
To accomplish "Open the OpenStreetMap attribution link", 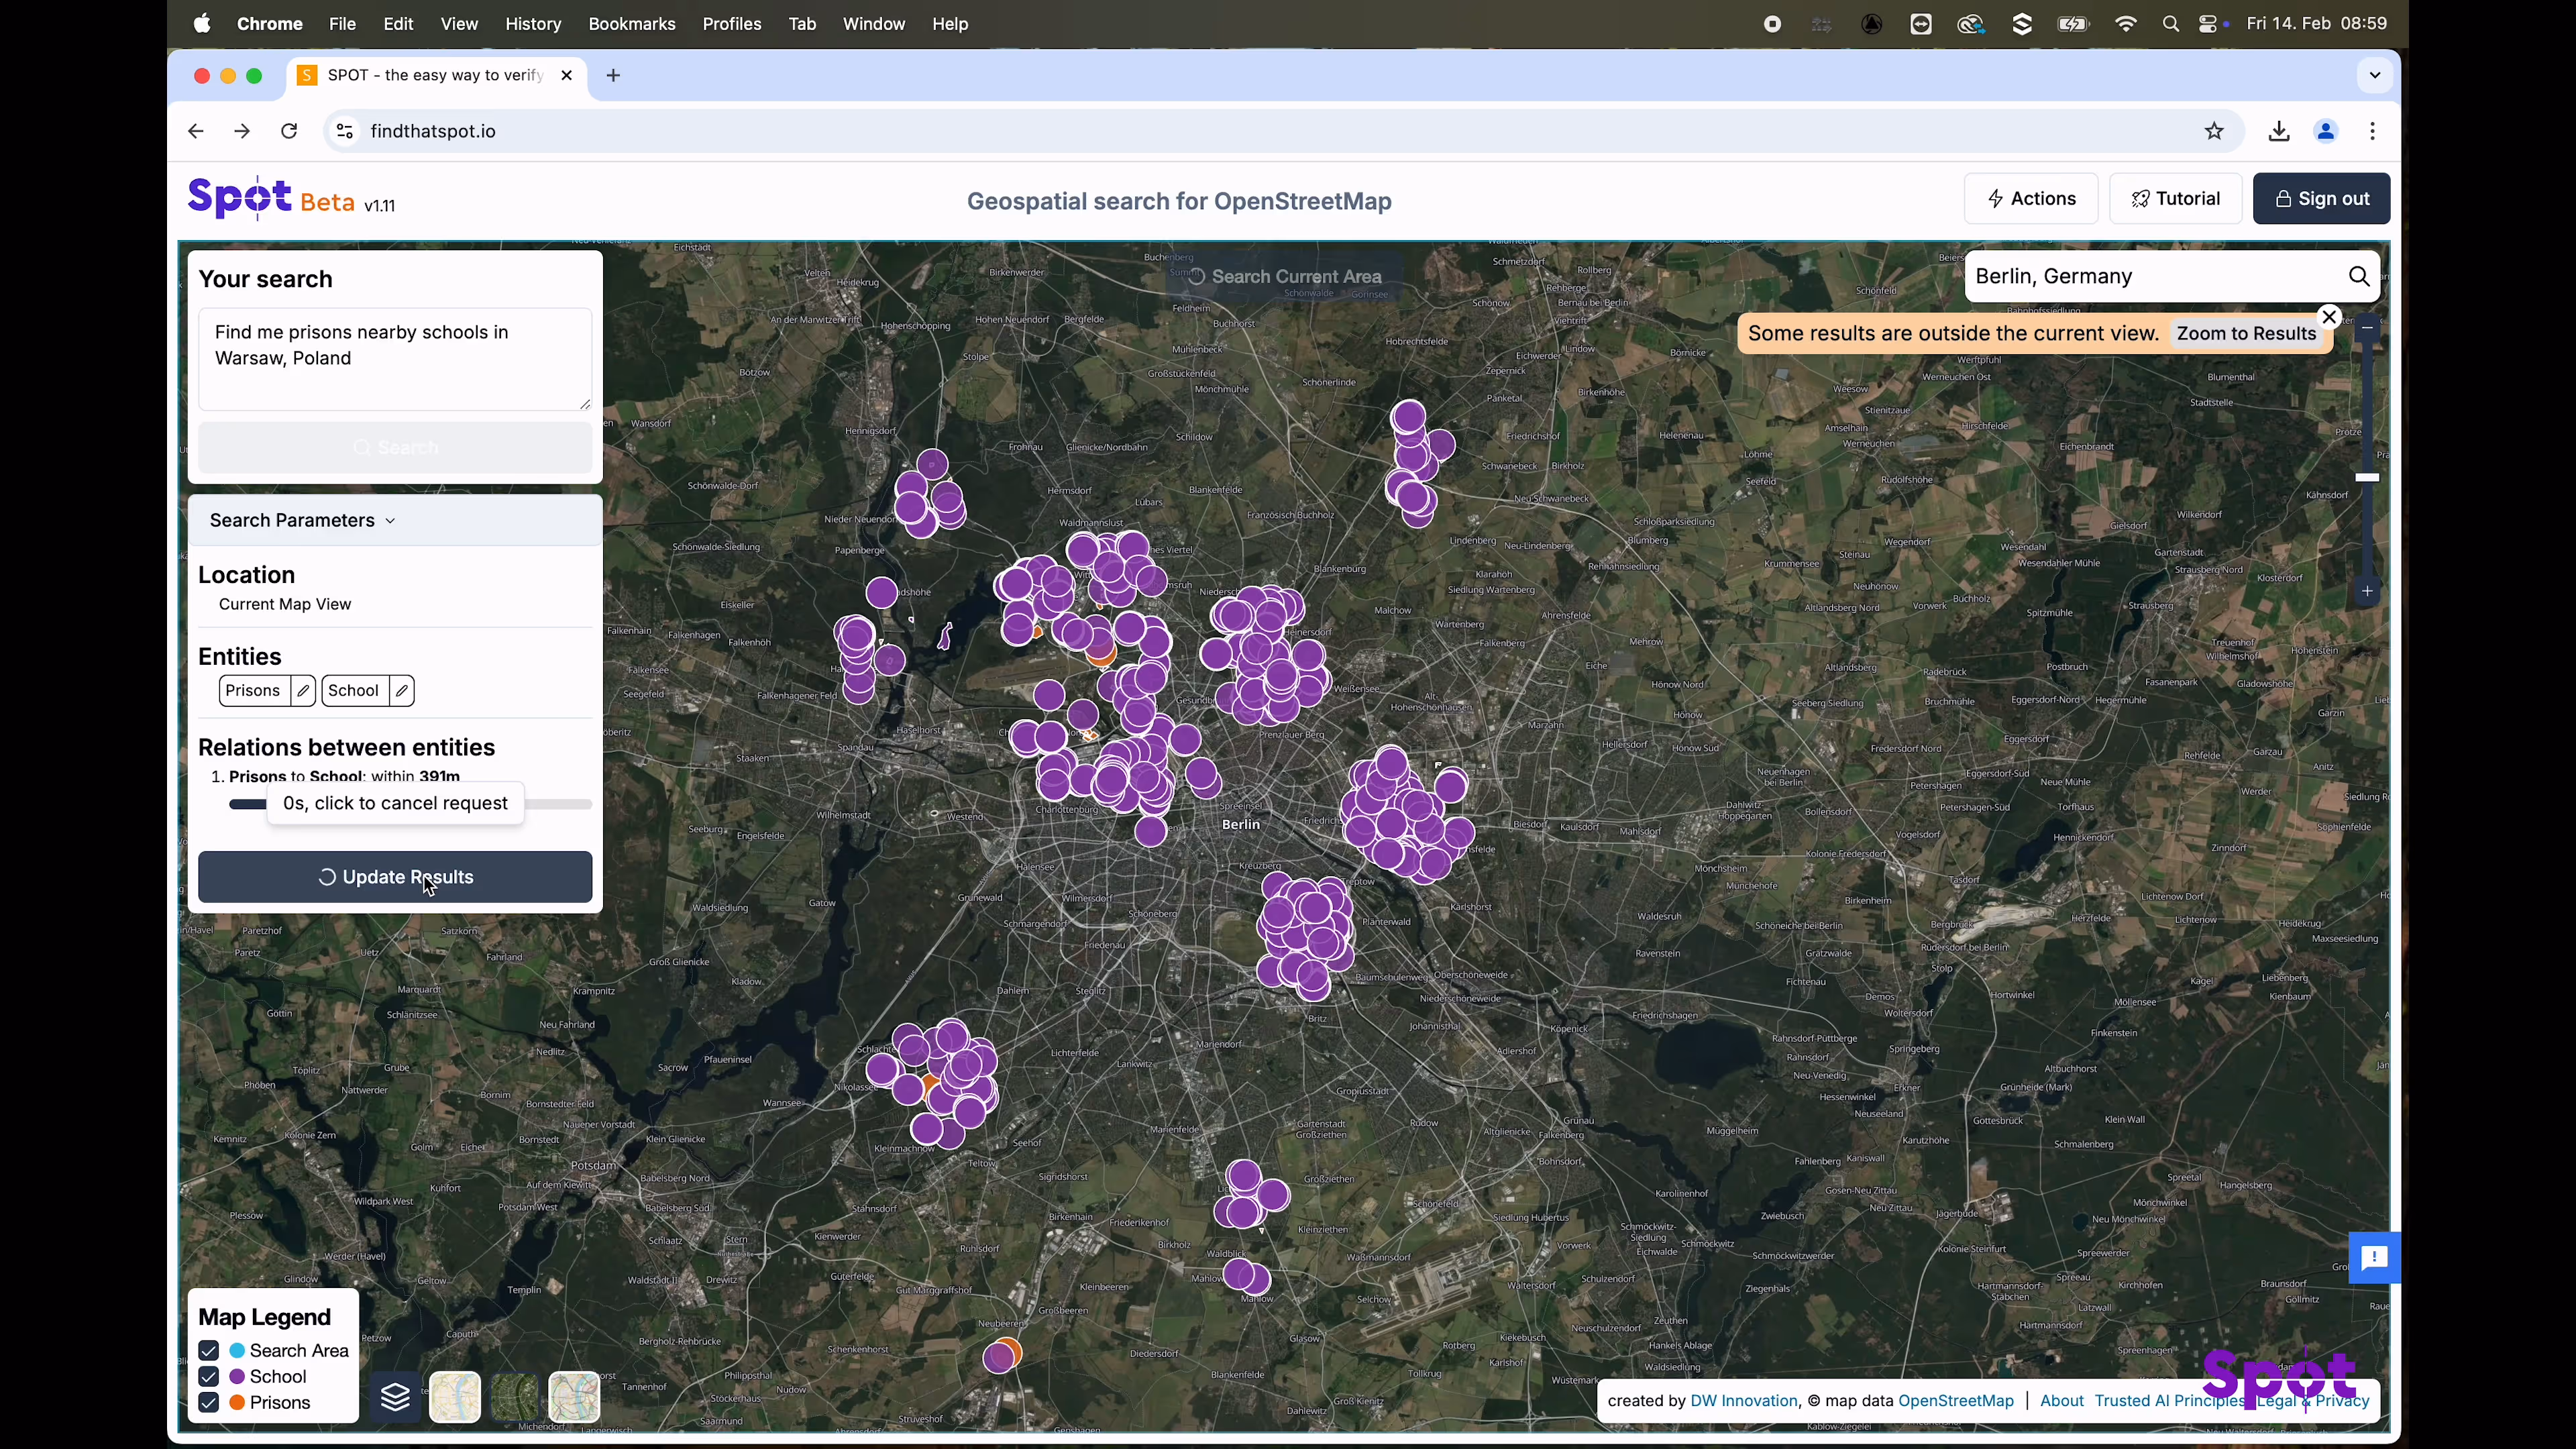I will pos(1955,1401).
